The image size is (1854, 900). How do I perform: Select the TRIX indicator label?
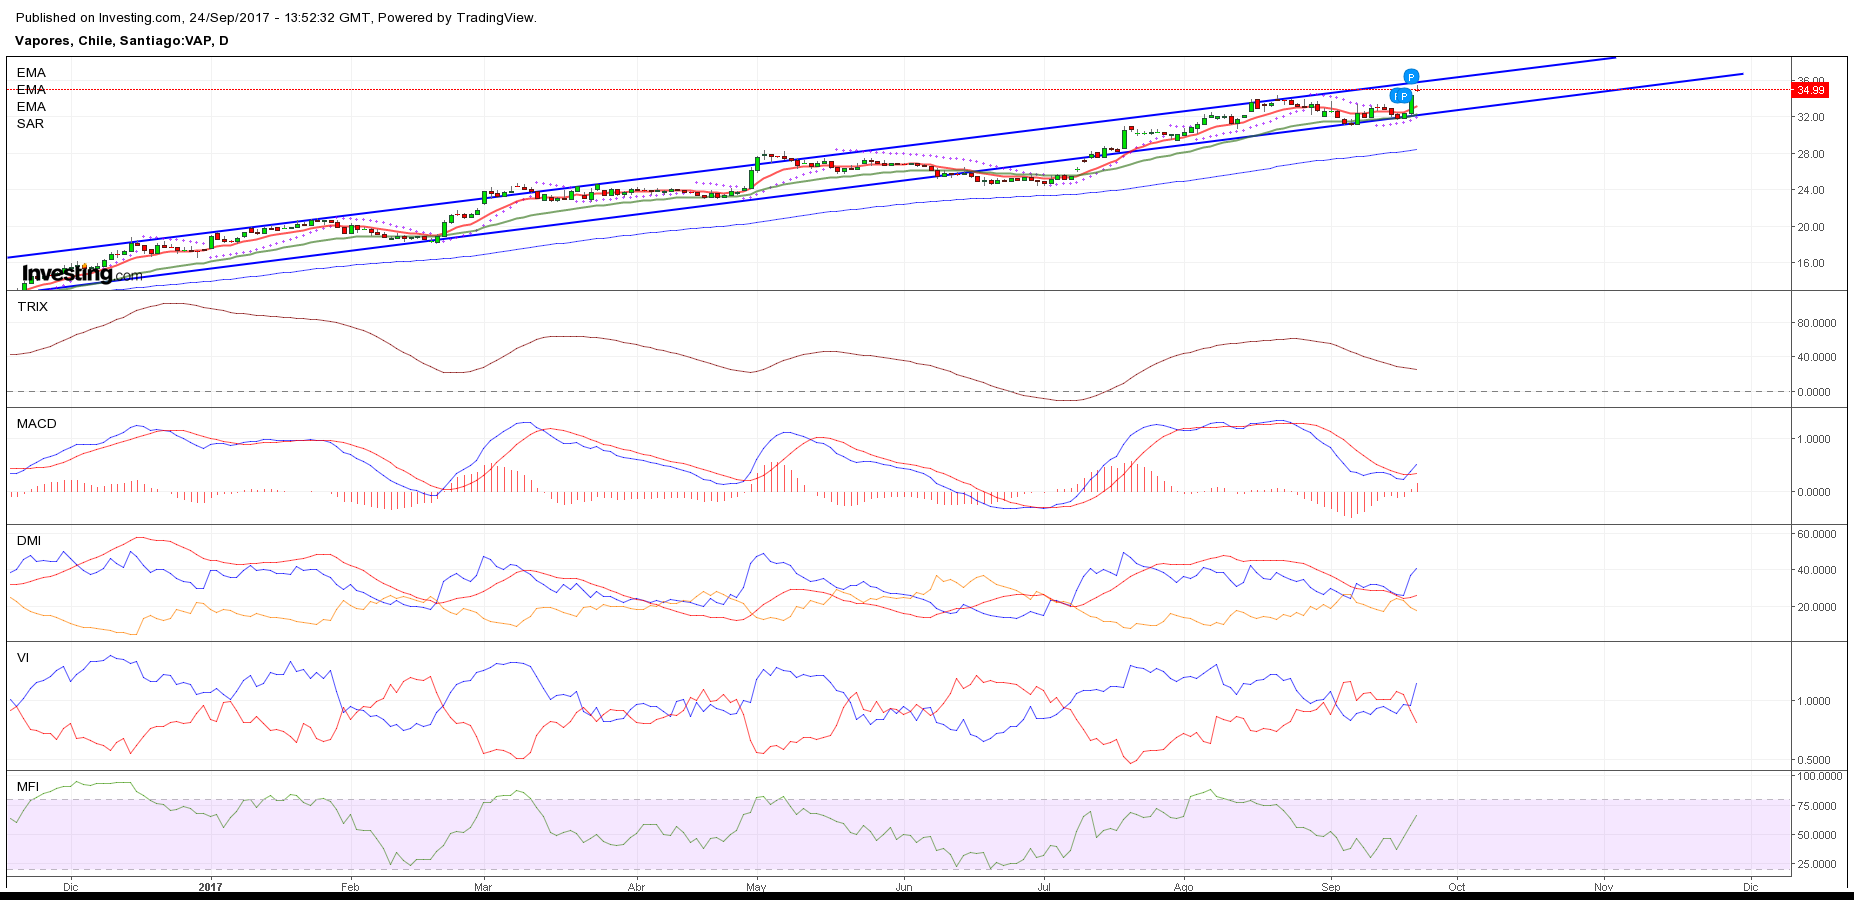click(x=33, y=307)
